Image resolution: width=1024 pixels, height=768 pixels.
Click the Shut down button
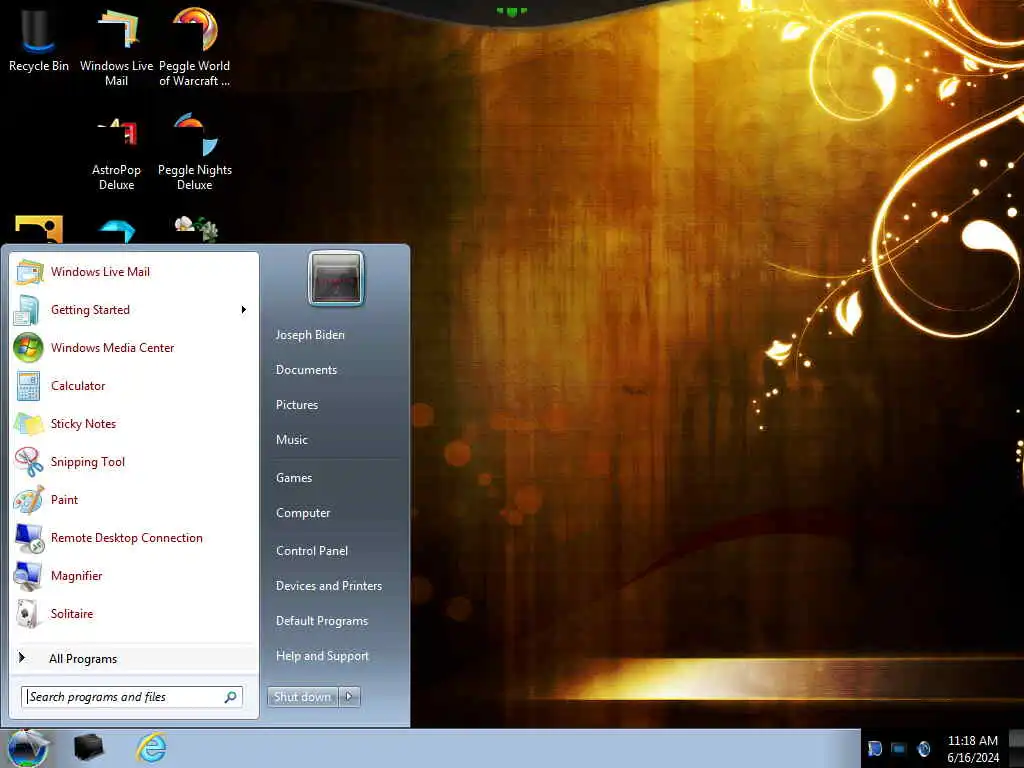302,697
